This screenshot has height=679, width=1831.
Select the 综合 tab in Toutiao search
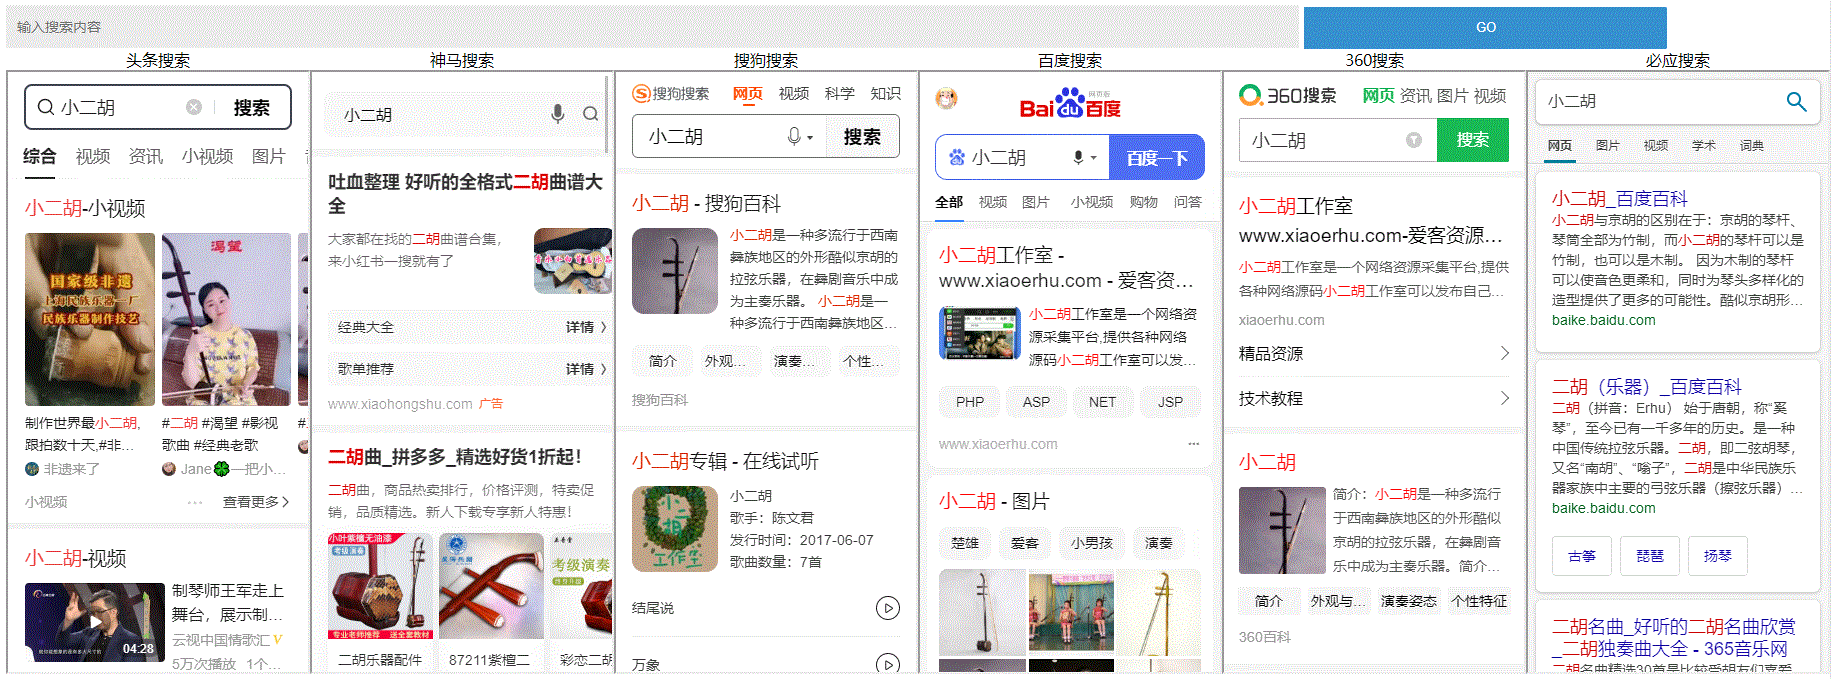[x=40, y=156]
